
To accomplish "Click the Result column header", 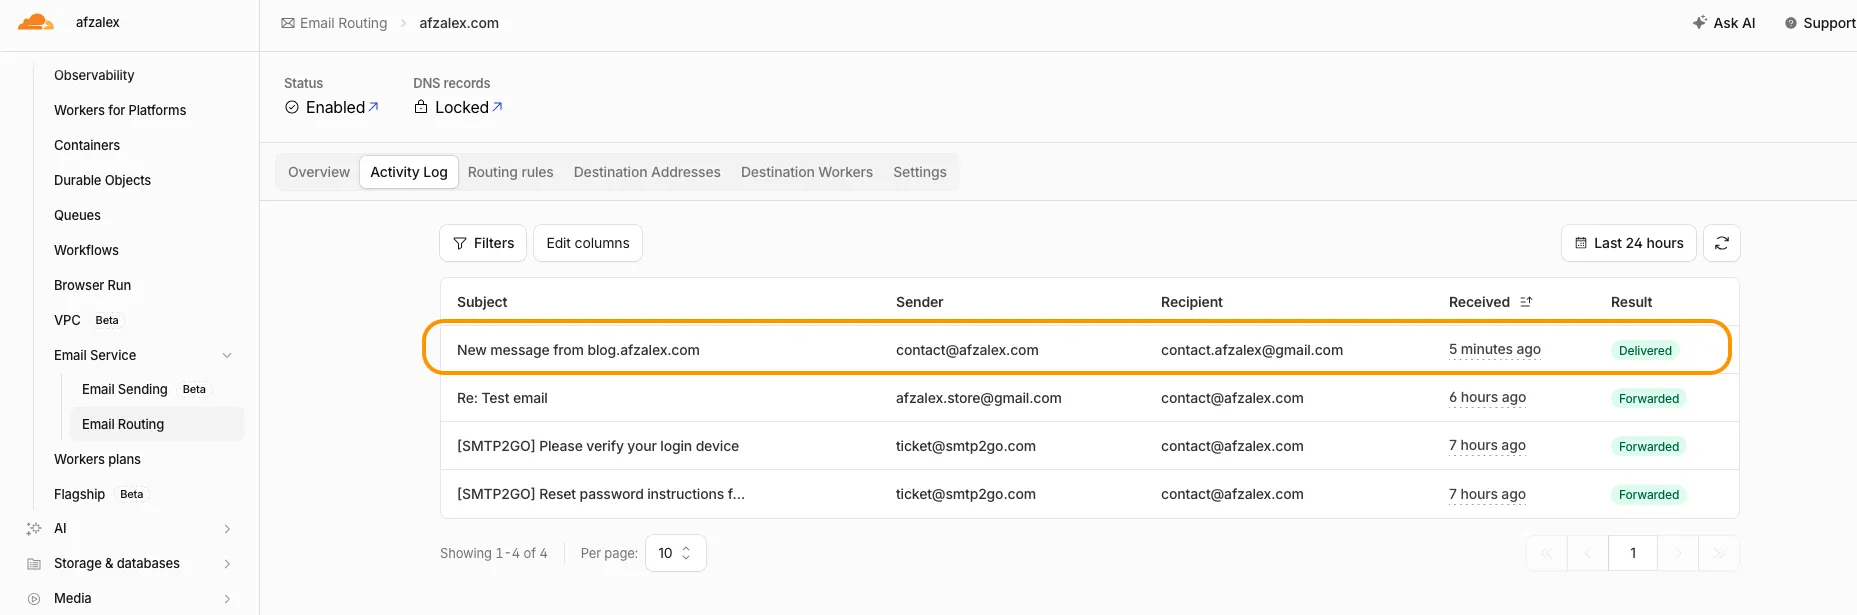I will click(x=1631, y=302).
